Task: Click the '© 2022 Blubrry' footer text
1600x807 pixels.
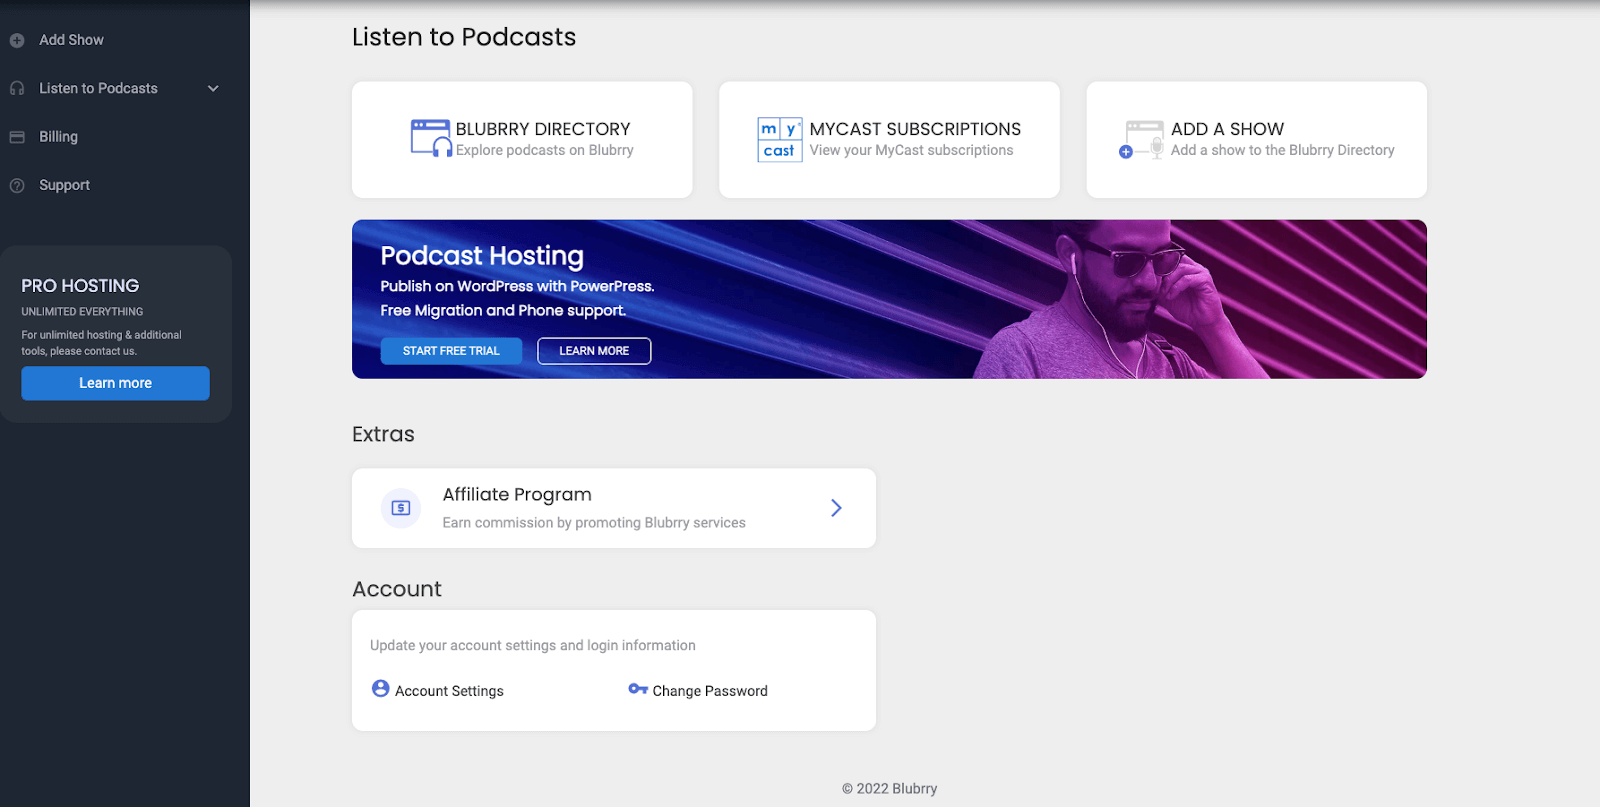Action: (x=890, y=789)
